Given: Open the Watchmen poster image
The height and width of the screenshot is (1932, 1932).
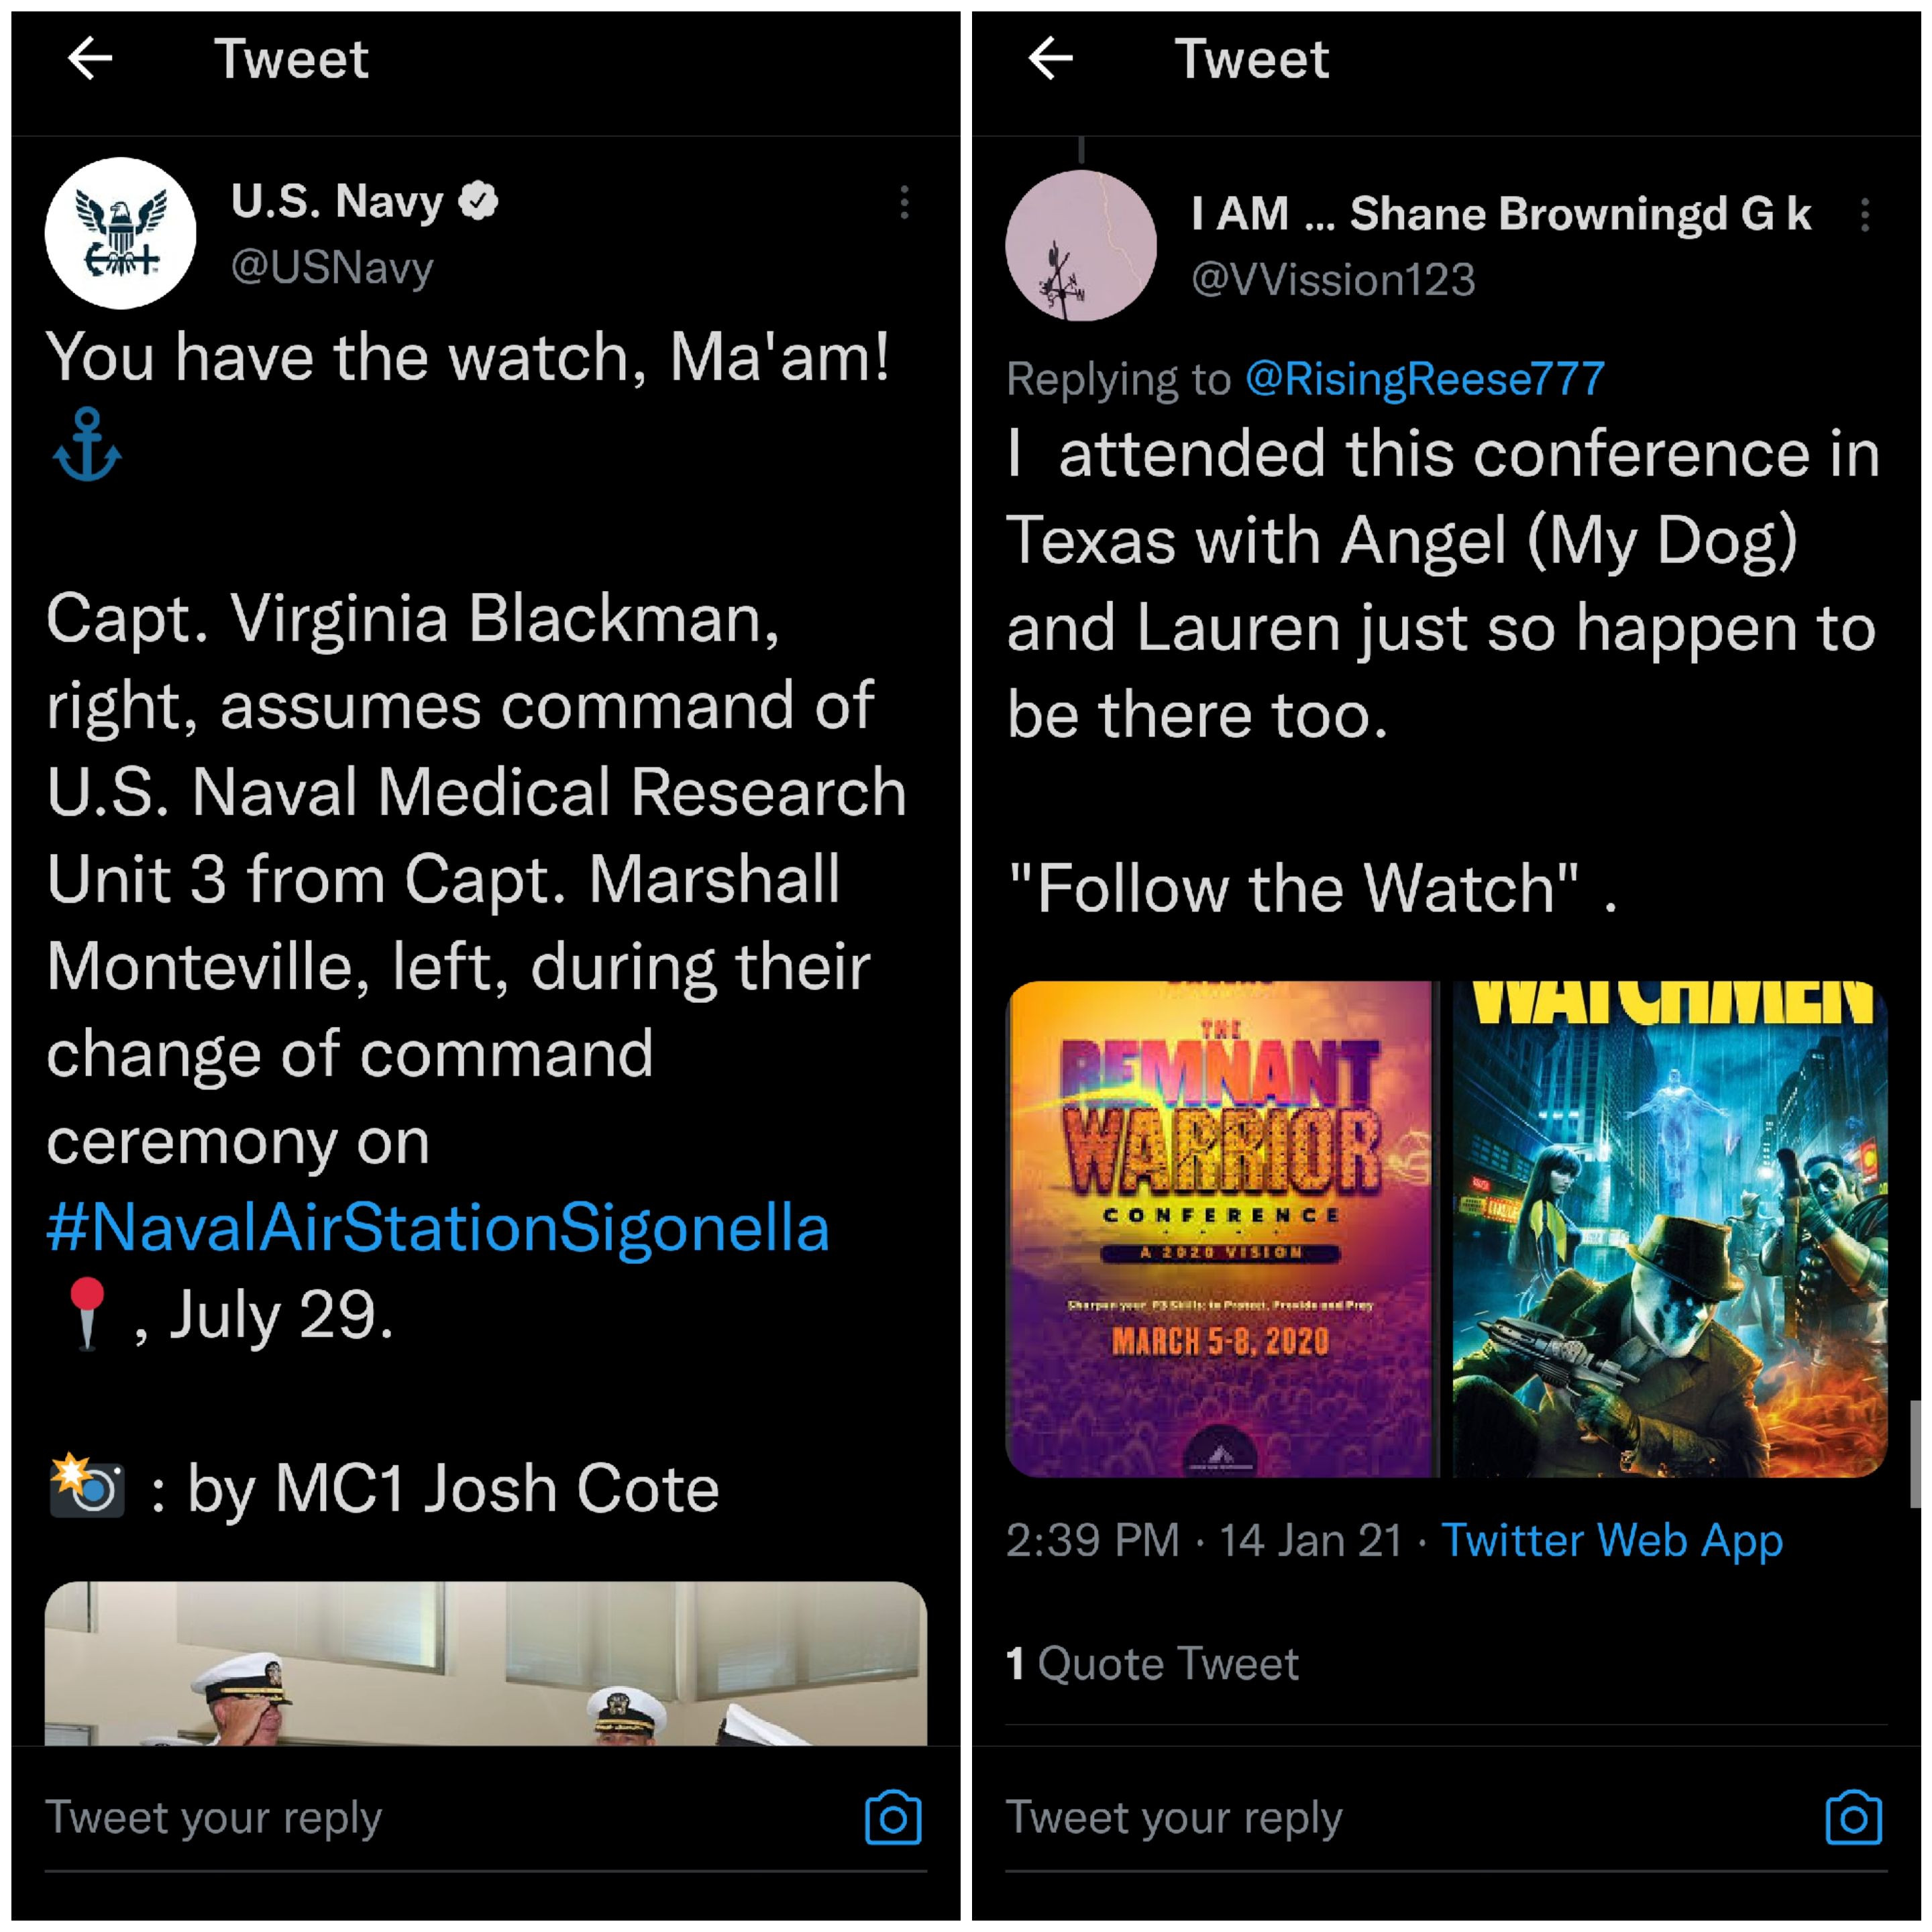Looking at the screenshot, I should coord(1669,1229).
